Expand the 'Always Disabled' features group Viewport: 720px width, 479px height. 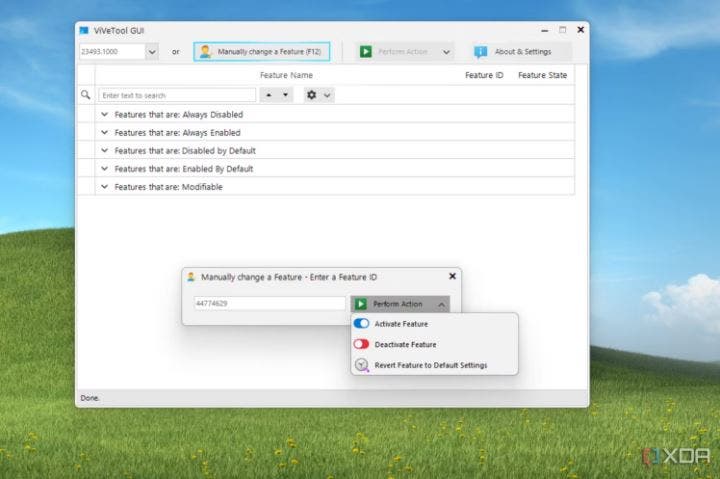click(104, 114)
